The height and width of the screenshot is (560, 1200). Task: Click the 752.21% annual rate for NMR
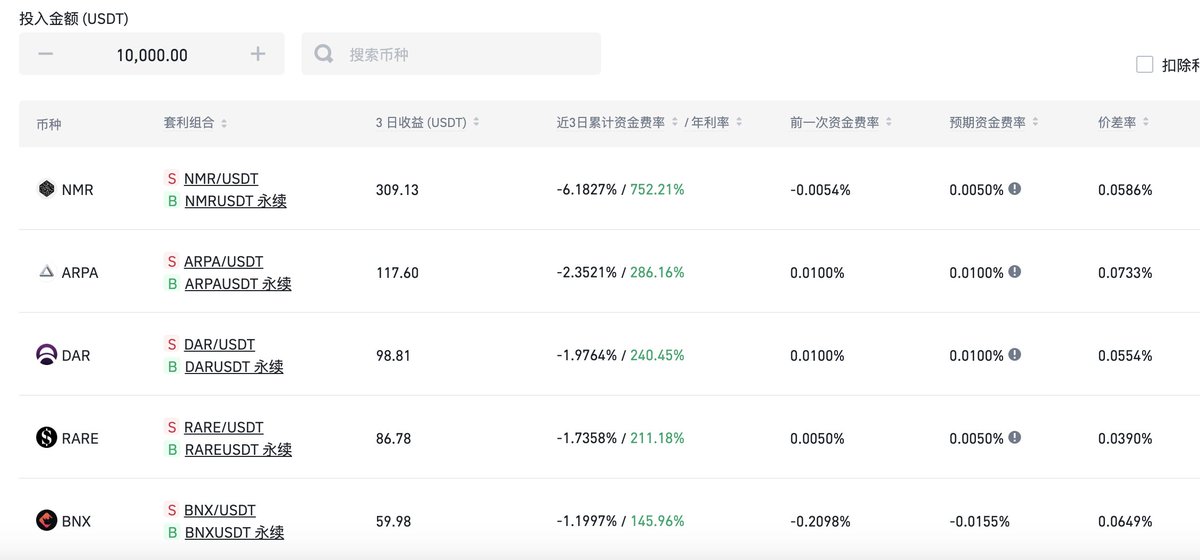coord(657,189)
